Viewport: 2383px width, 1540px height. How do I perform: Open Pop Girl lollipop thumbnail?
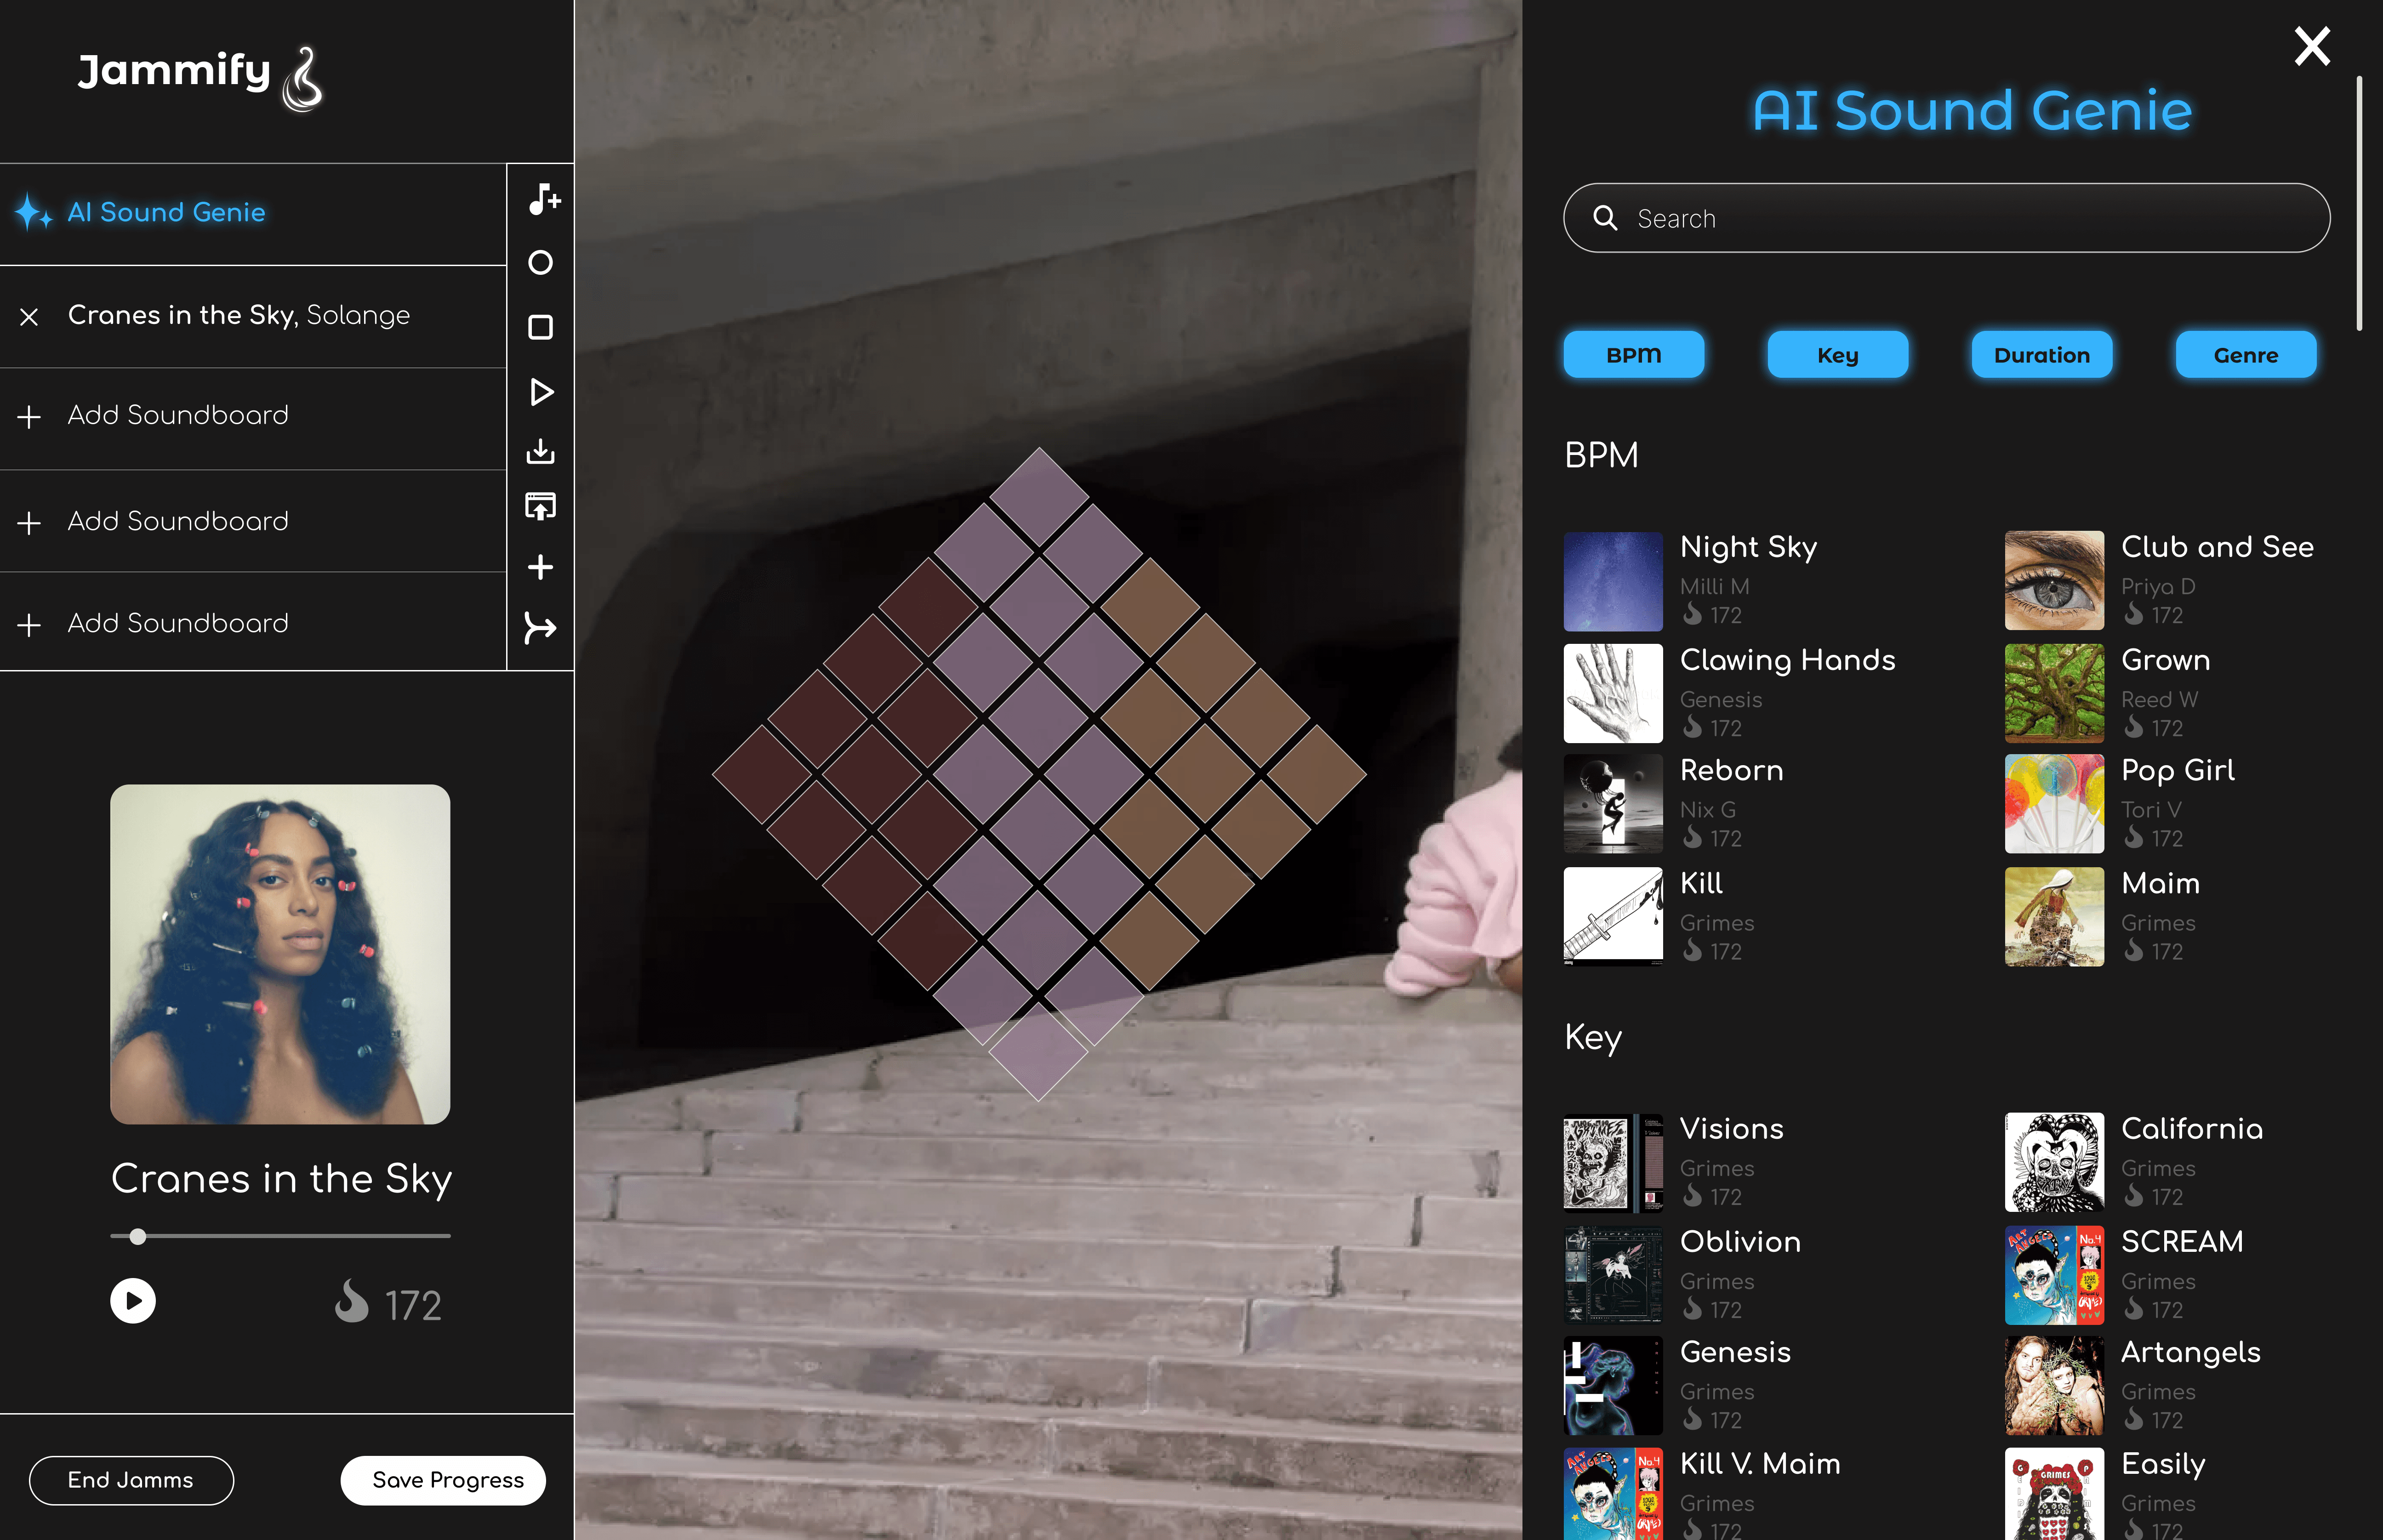(2054, 804)
